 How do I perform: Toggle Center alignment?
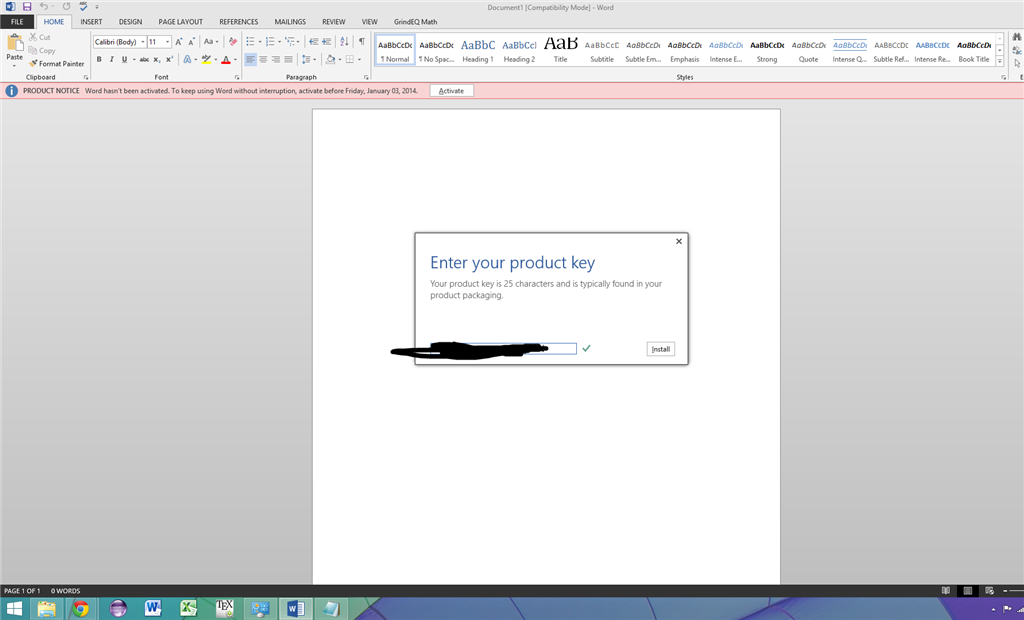pos(263,59)
